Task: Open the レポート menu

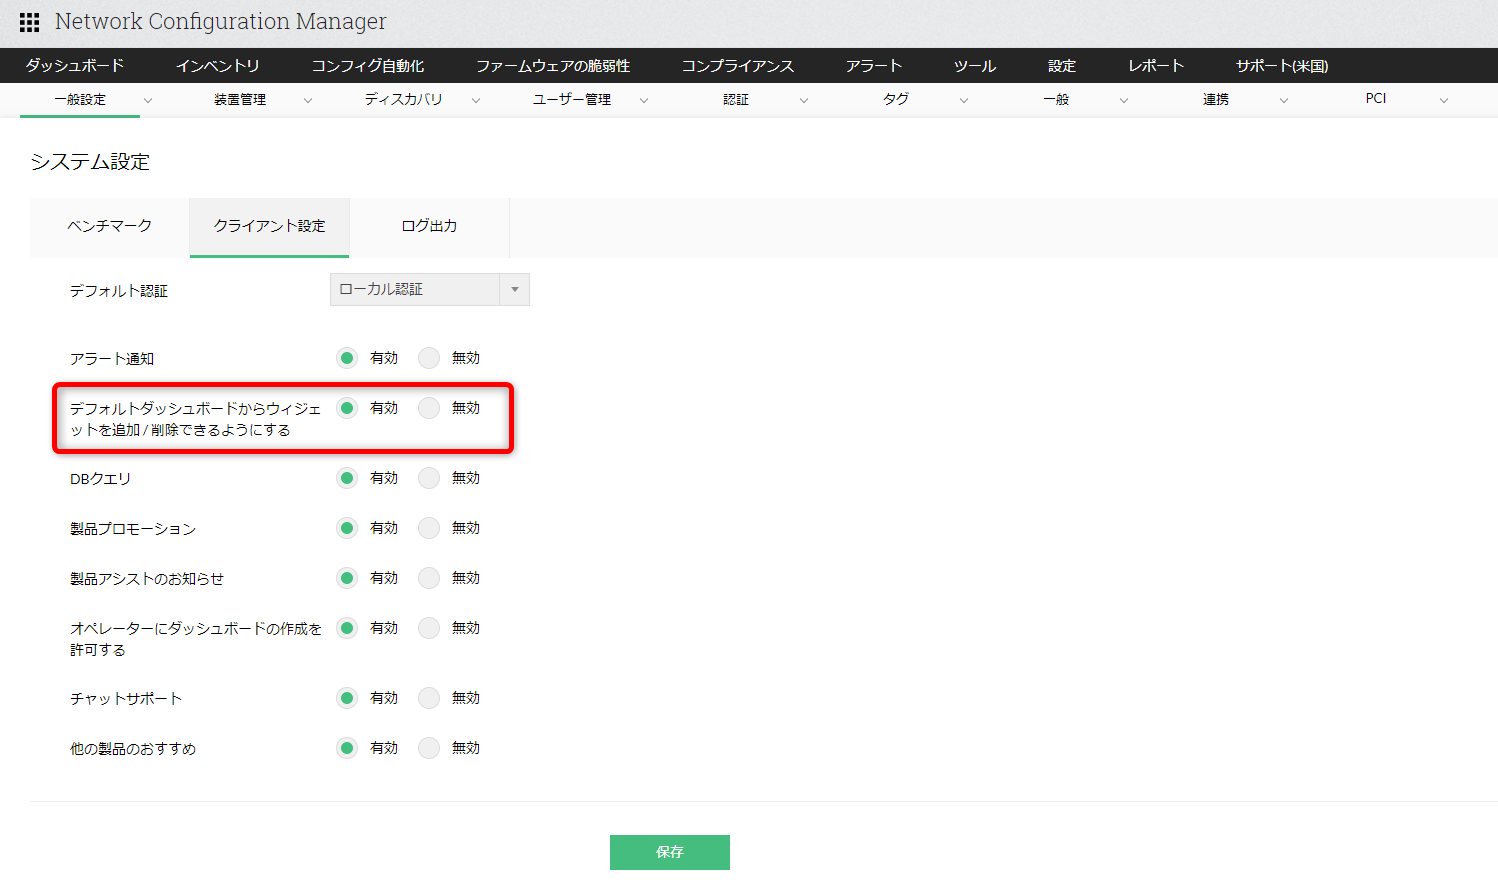Action: (1156, 66)
